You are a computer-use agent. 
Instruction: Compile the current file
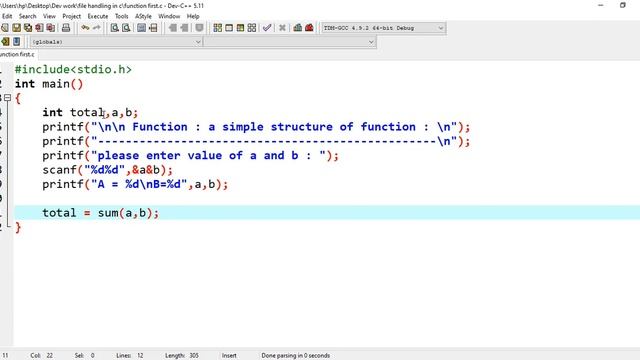(x=218, y=28)
